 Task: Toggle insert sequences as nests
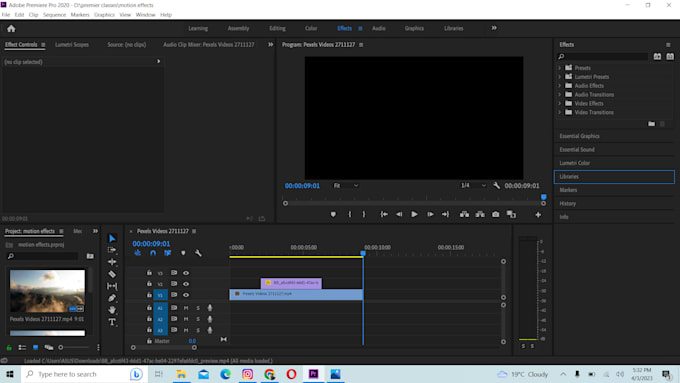point(137,253)
